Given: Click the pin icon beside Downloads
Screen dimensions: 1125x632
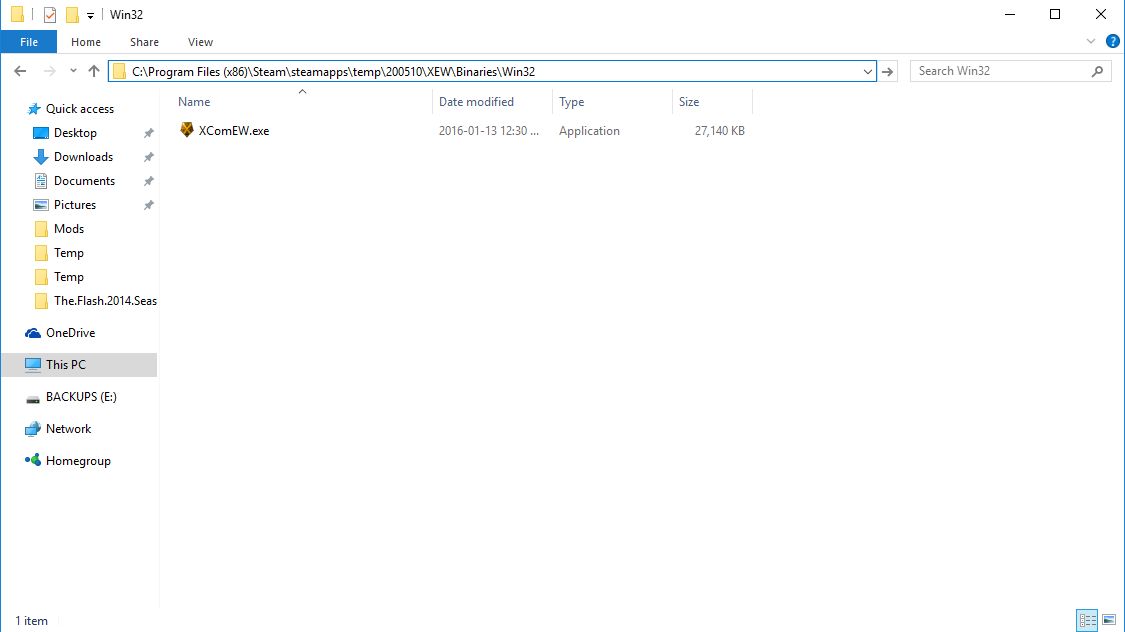Looking at the screenshot, I should point(149,157).
